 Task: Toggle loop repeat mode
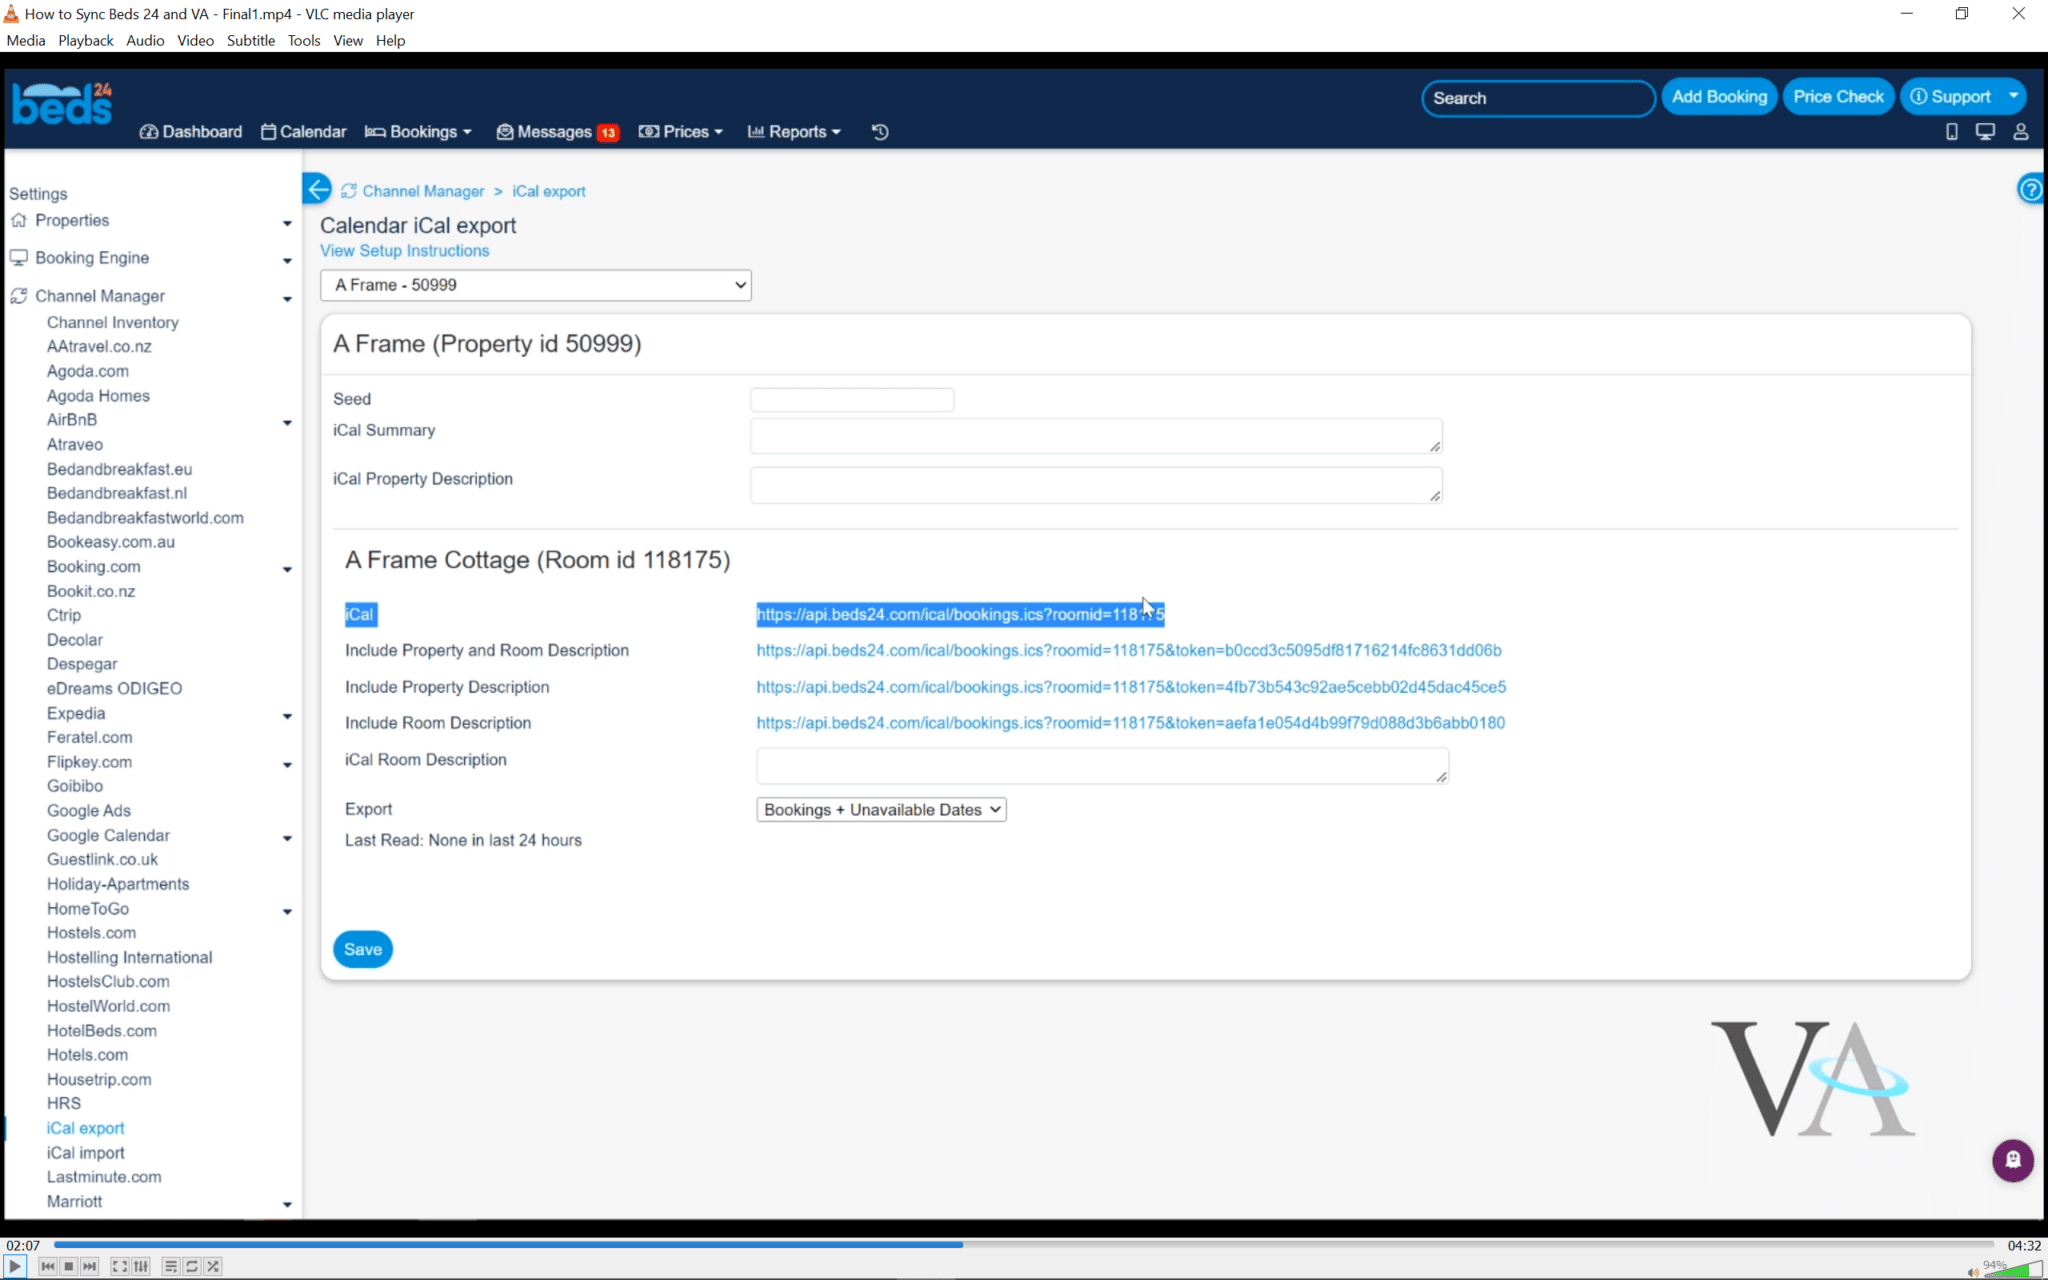point(192,1266)
